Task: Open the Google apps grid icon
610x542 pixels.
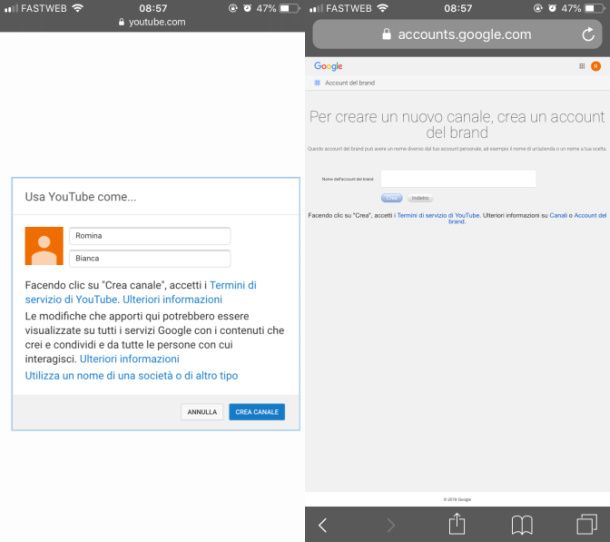Action: click(582, 66)
